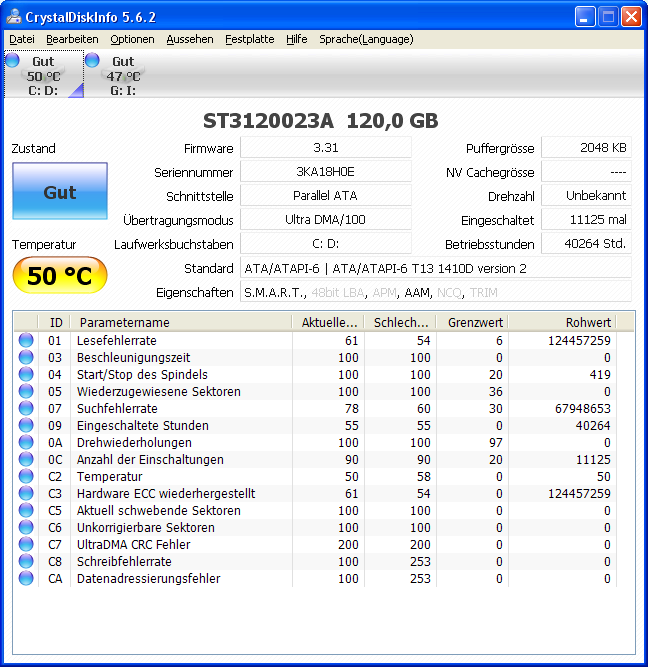Image resolution: width=648 pixels, height=667 pixels.
Task: Click the CrystalDiskInfo title bar icon
Action: [x=14, y=17]
